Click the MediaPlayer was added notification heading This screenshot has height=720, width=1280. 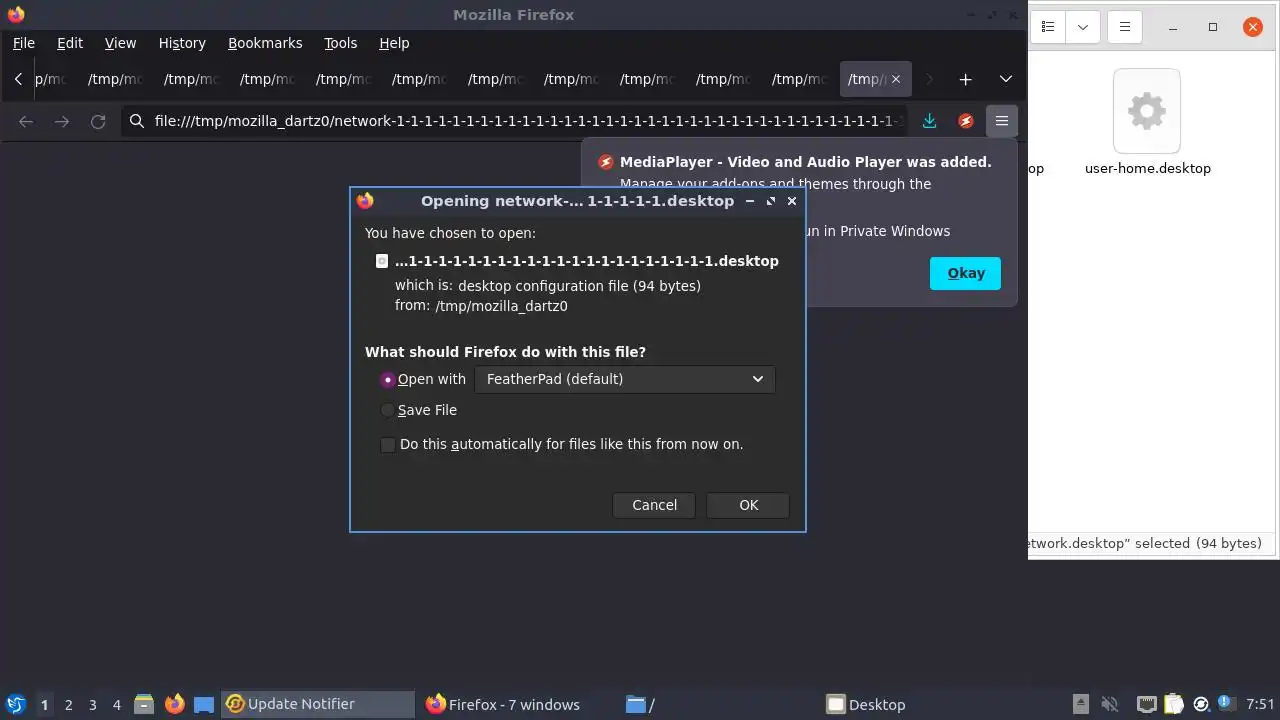tap(805, 162)
